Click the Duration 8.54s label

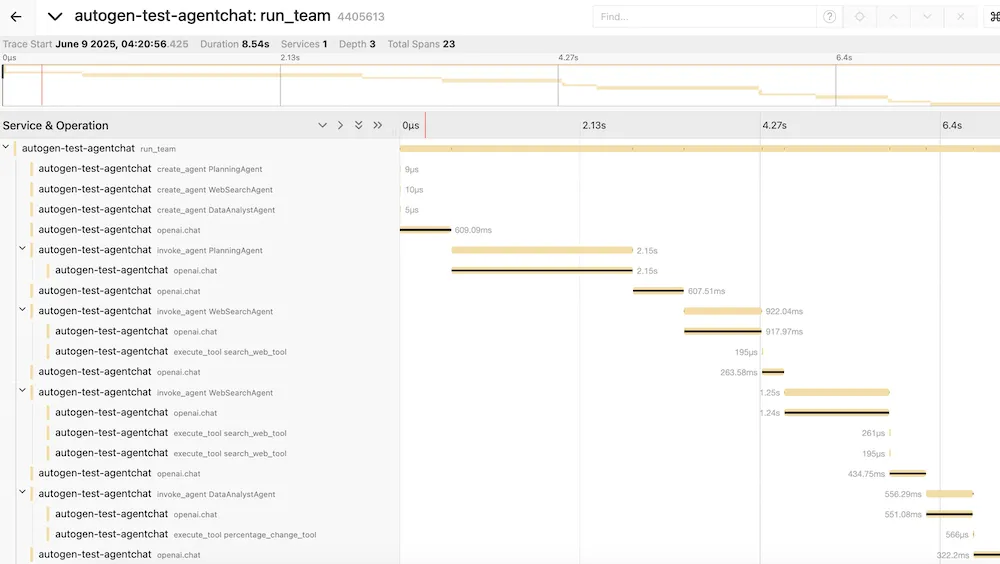(235, 44)
